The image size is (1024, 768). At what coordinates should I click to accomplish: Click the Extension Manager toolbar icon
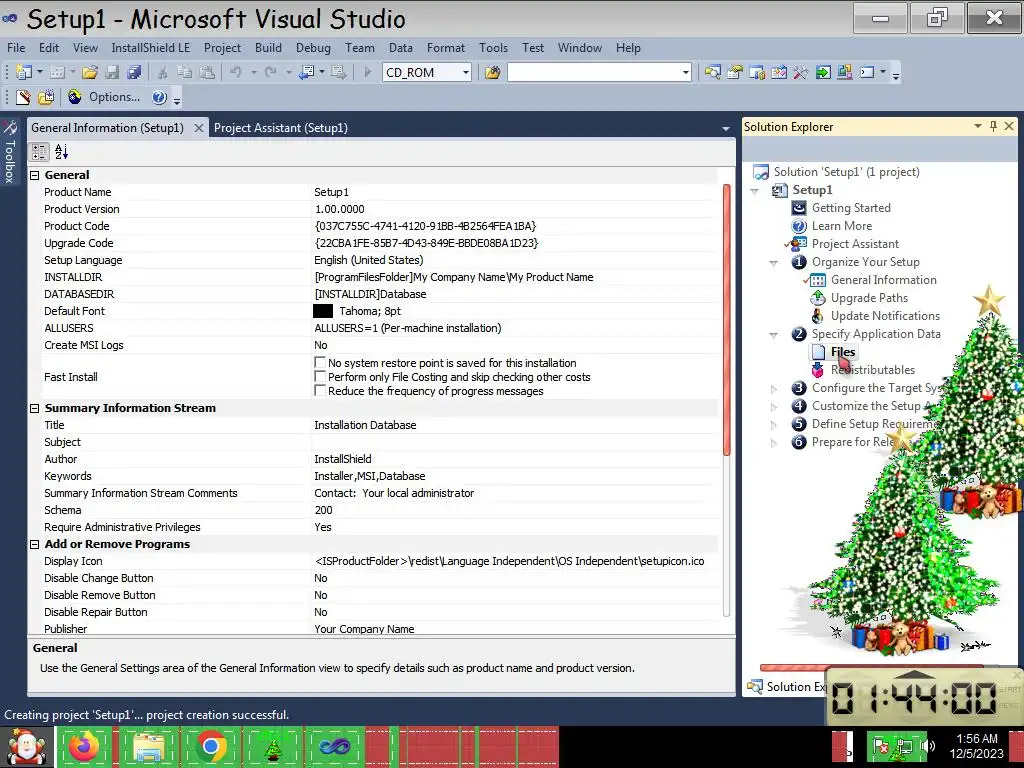click(844, 72)
